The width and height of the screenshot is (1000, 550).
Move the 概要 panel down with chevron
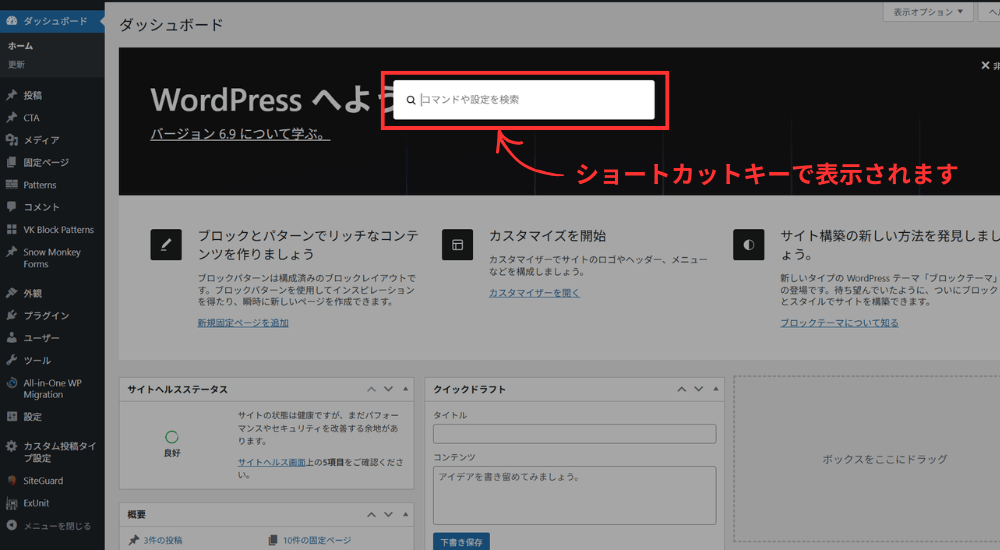click(x=388, y=515)
